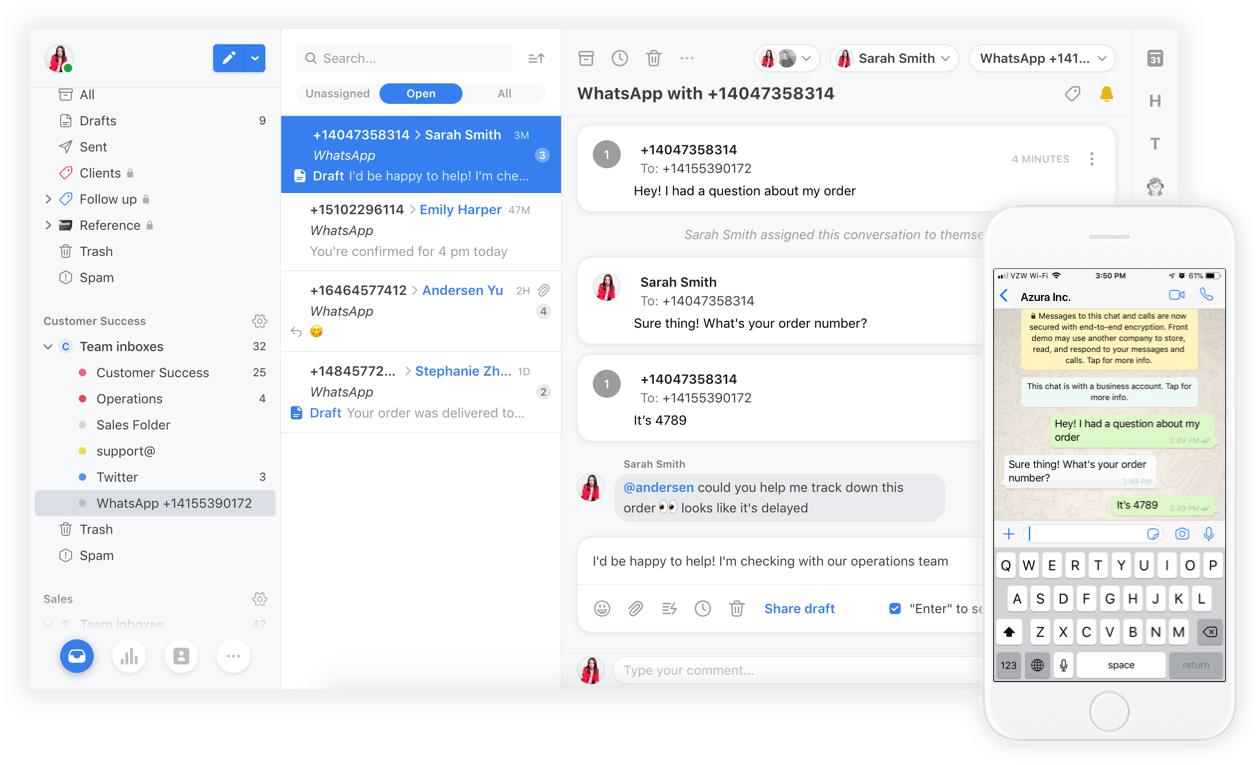
Task: Uncheck the Enter to send checkbox
Action: [x=894, y=608]
